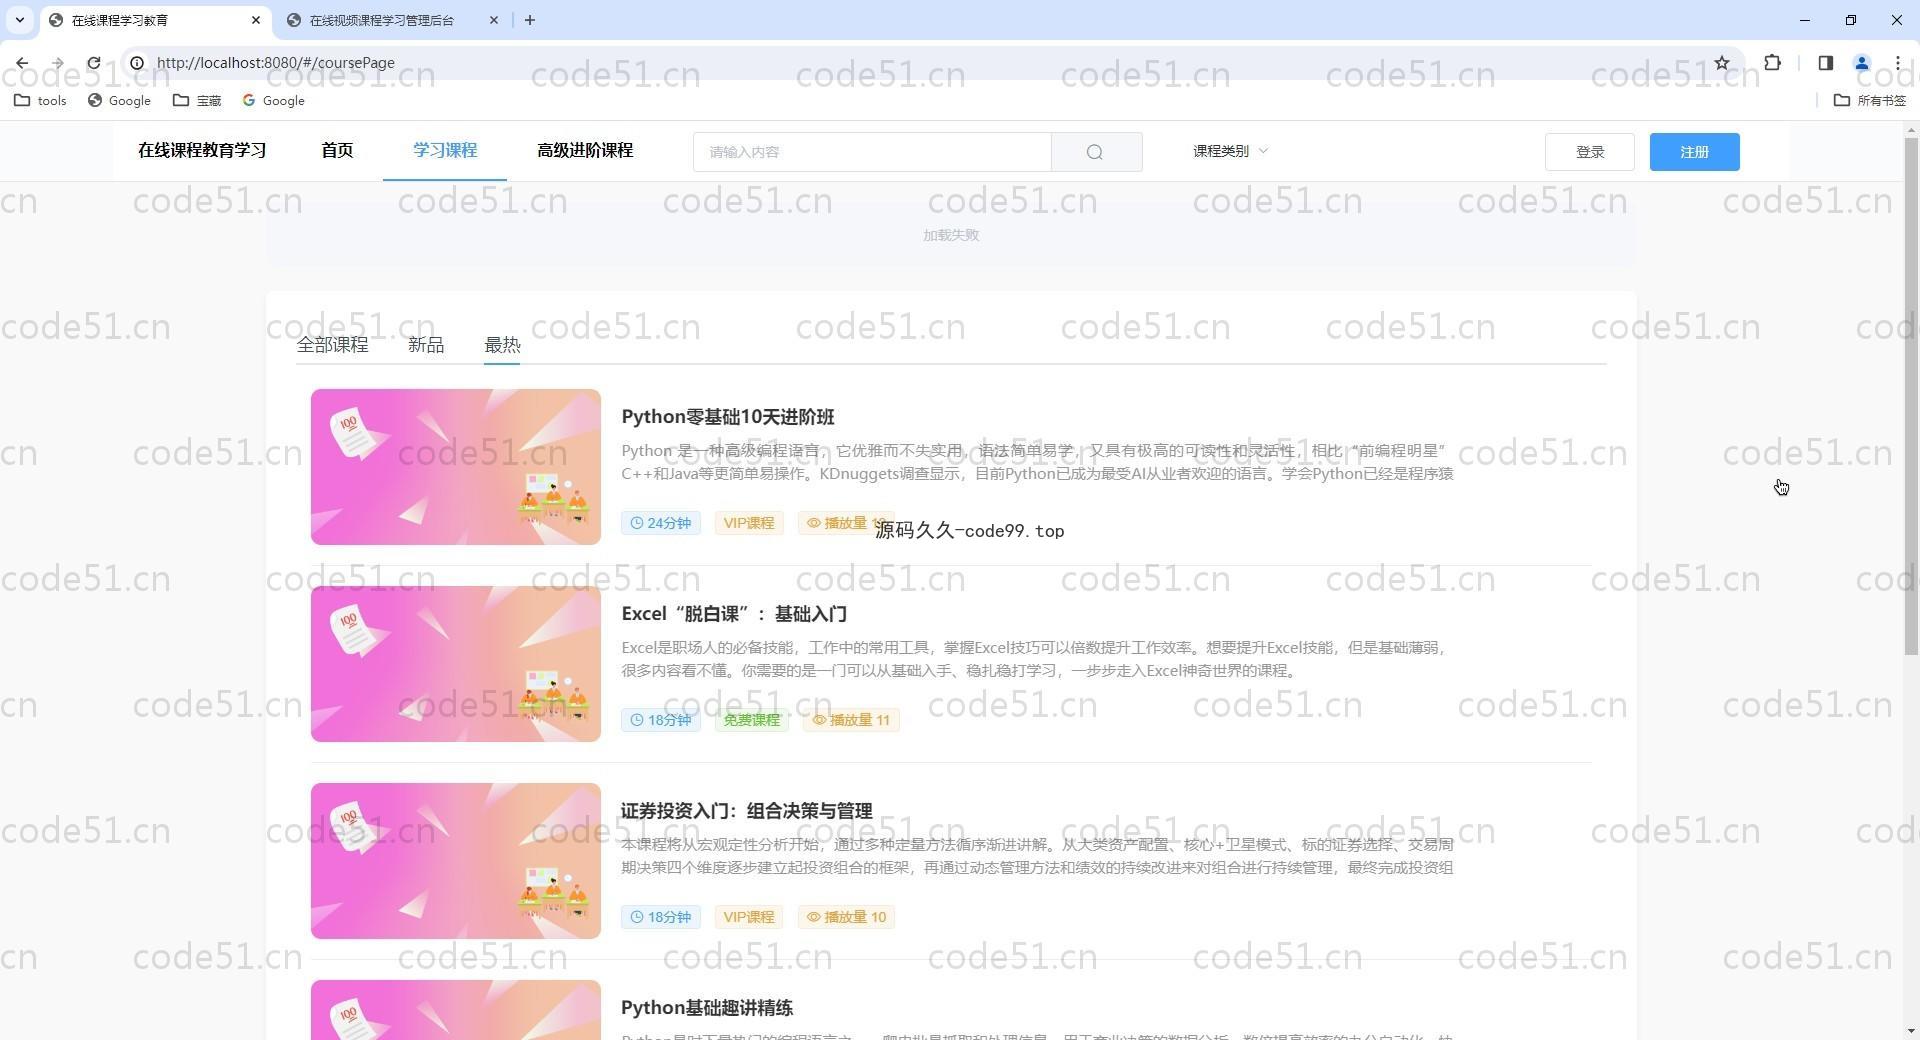
Task: Switch to 在线视频课程学习管理后台 browser tab
Action: (x=381, y=20)
